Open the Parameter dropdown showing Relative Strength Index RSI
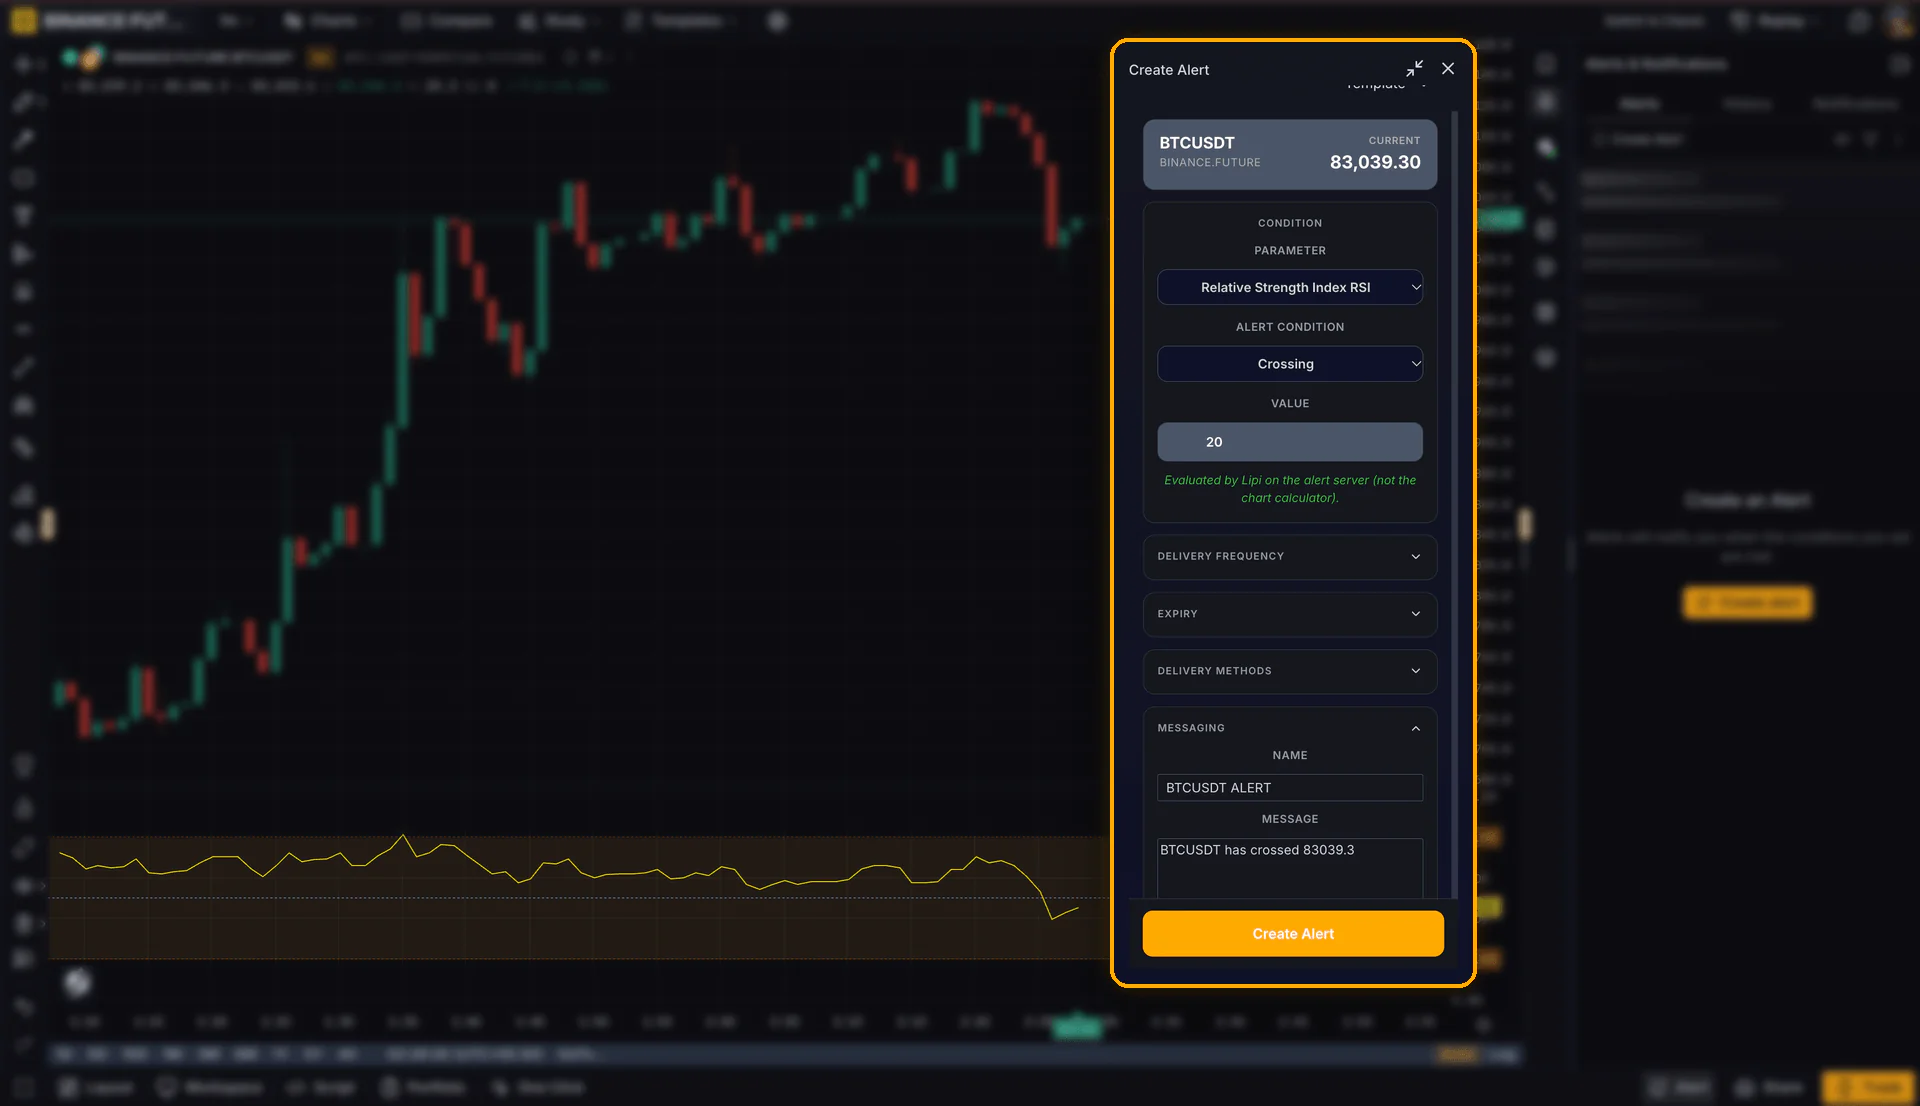The height and width of the screenshot is (1106, 1920). pos(1290,287)
